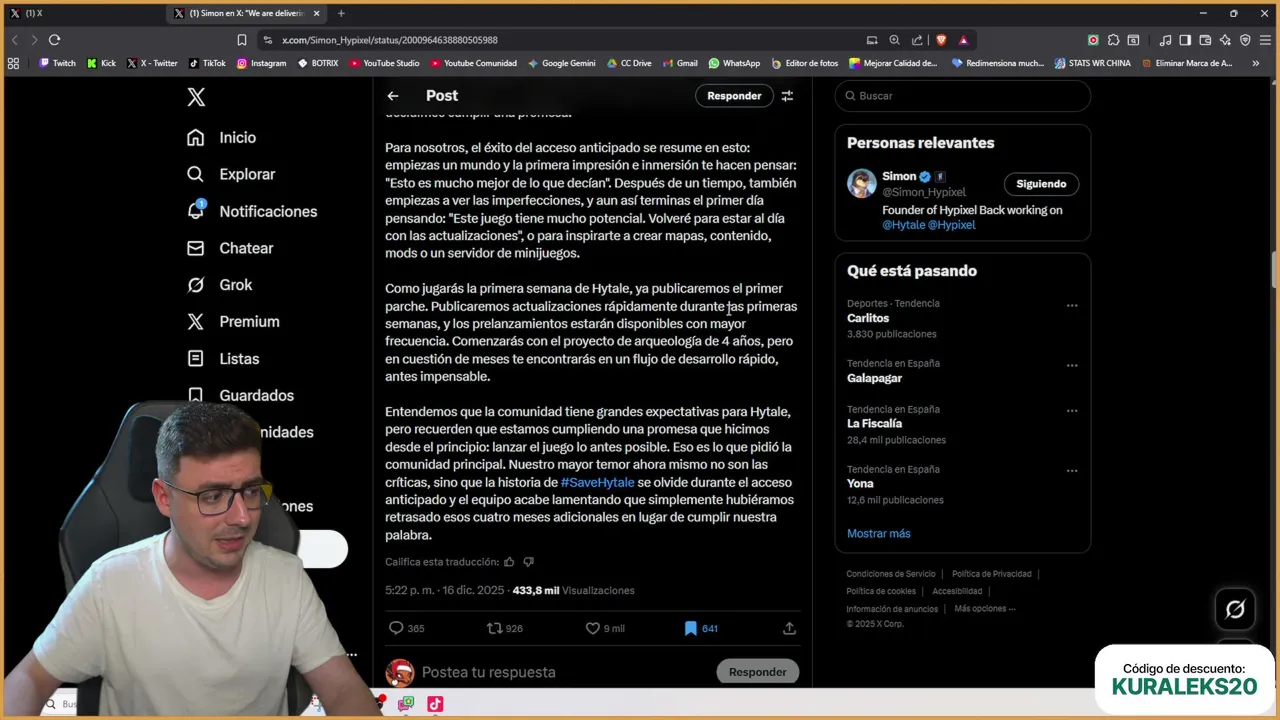Open Explorar in the sidebar
This screenshot has width=1280, height=720.
pyautogui.click(x=231, y=174)
